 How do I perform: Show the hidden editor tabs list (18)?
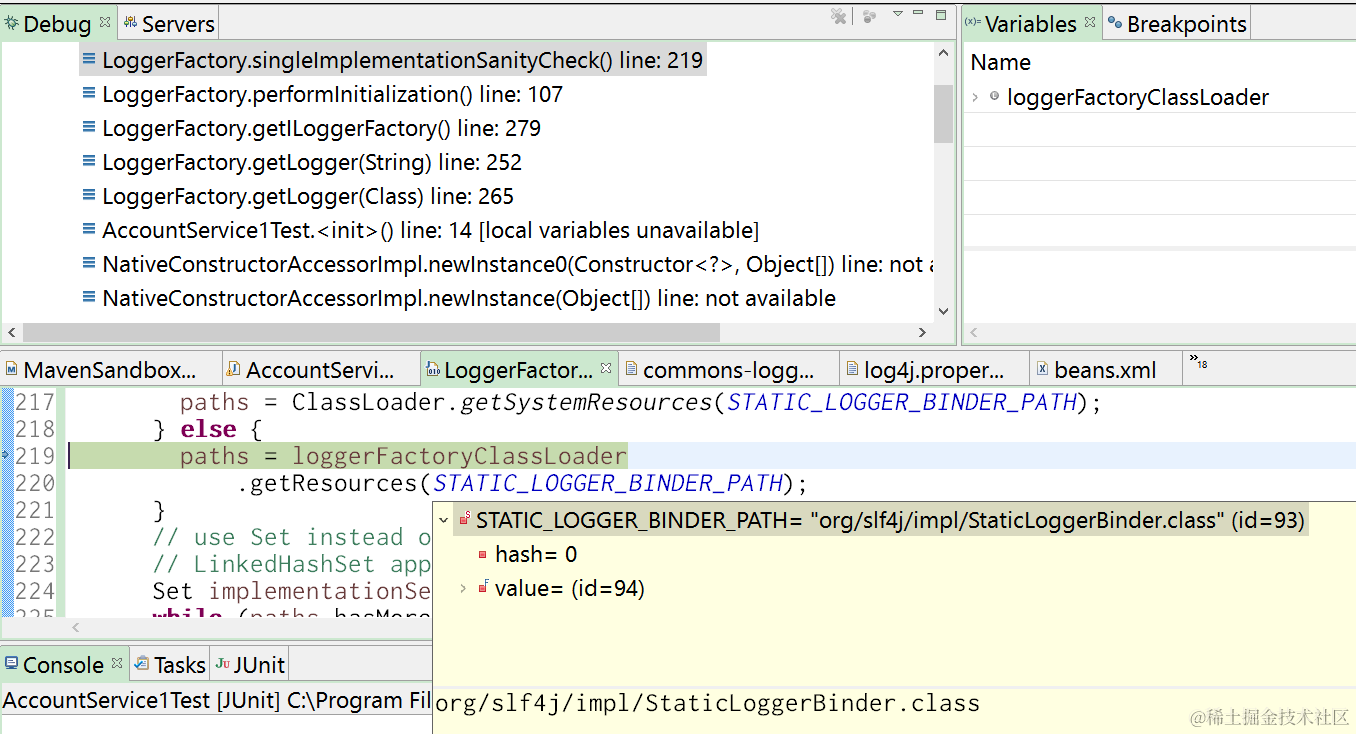tap(1197, 362)
